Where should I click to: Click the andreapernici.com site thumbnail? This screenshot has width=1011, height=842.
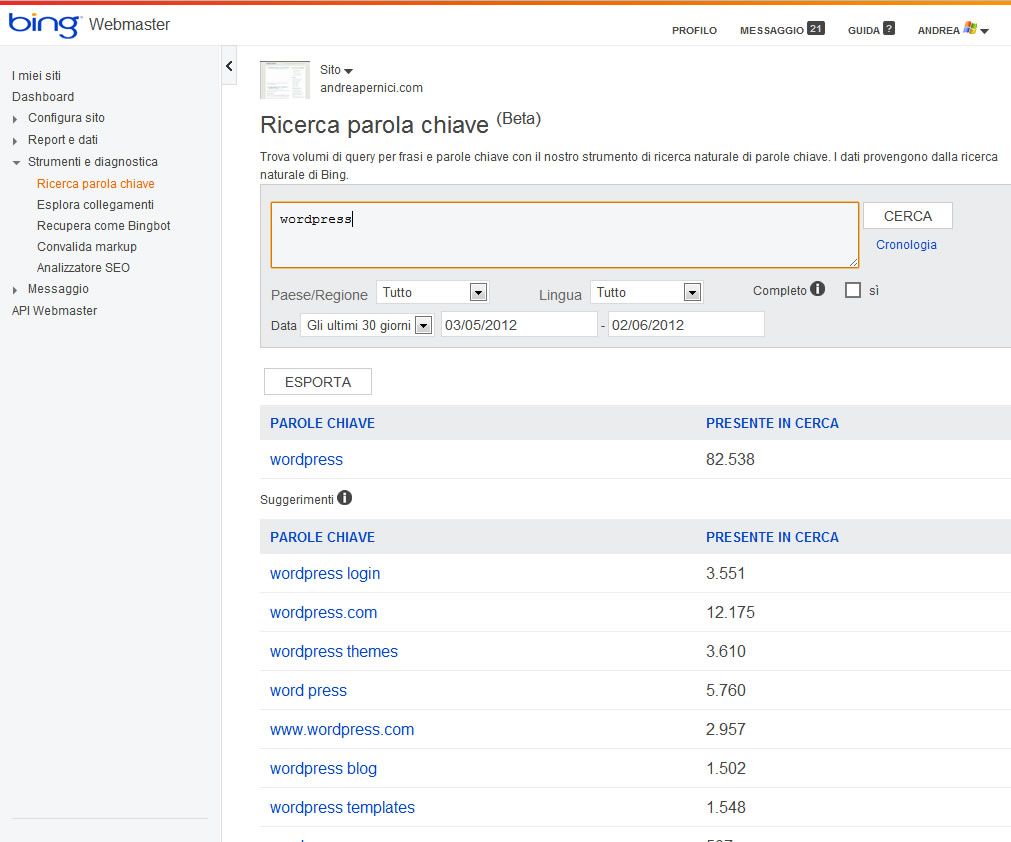285,79
